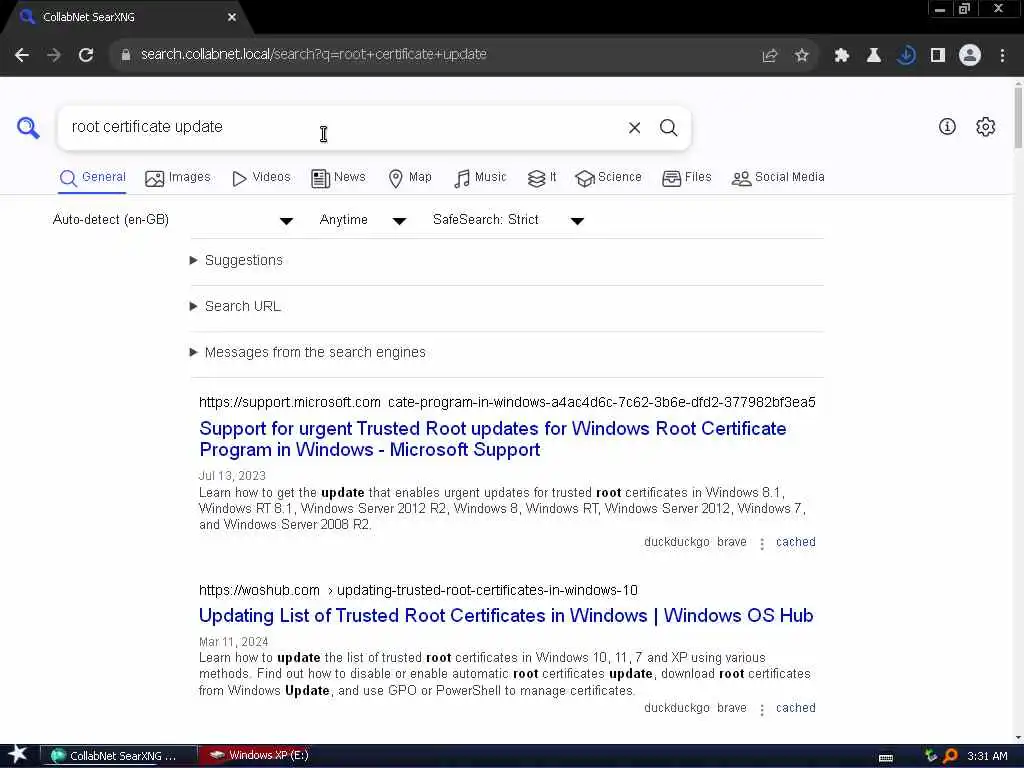
Task: Open the SafeSearch: Strict dropdown
Action: 508,220
